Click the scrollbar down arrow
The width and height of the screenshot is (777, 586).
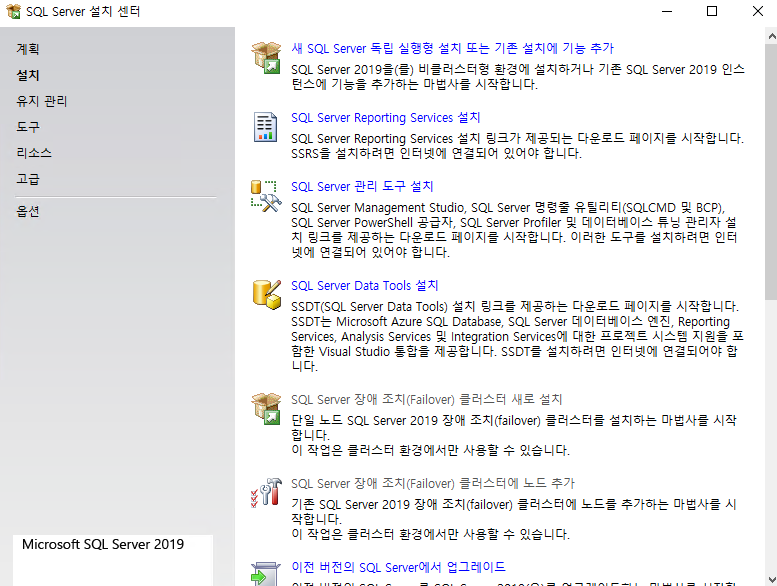(x=771, y=579)
